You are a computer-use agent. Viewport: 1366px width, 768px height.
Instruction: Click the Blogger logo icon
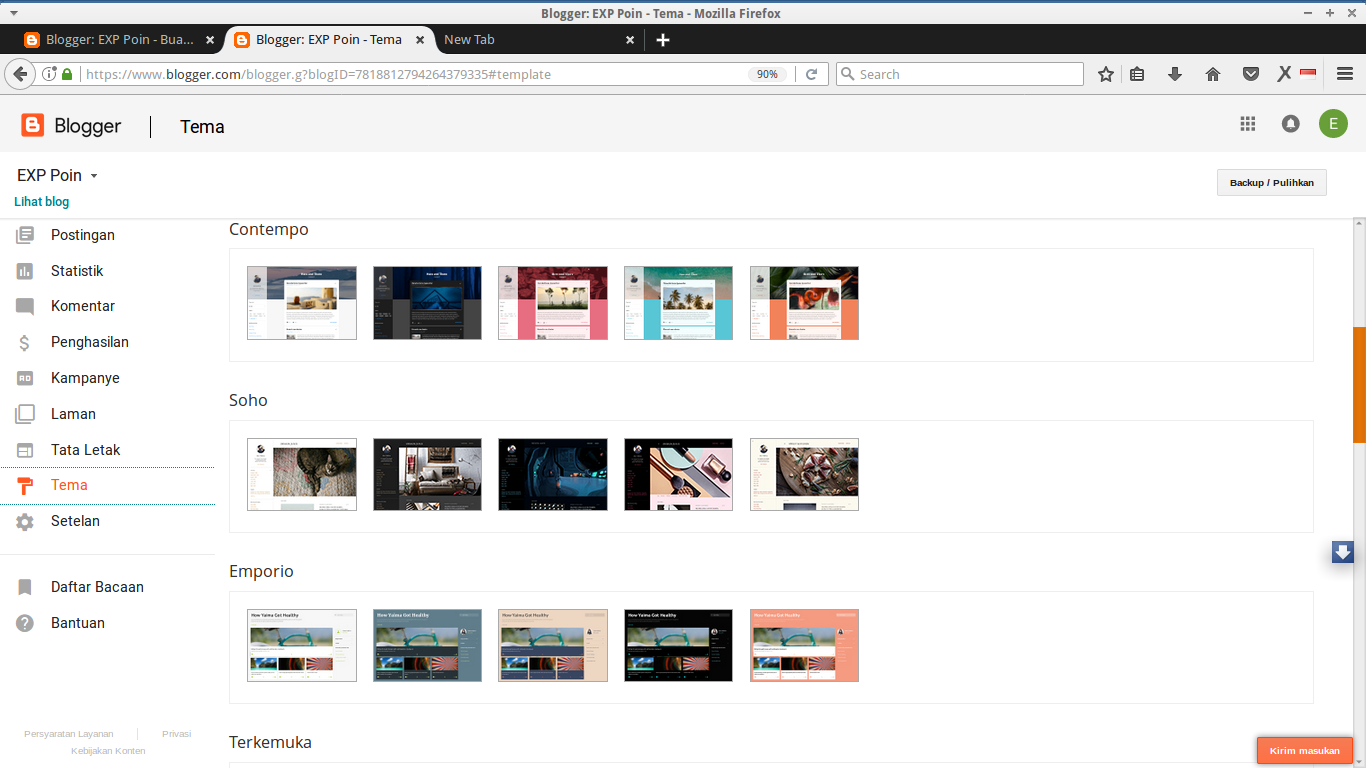[33, 125]
